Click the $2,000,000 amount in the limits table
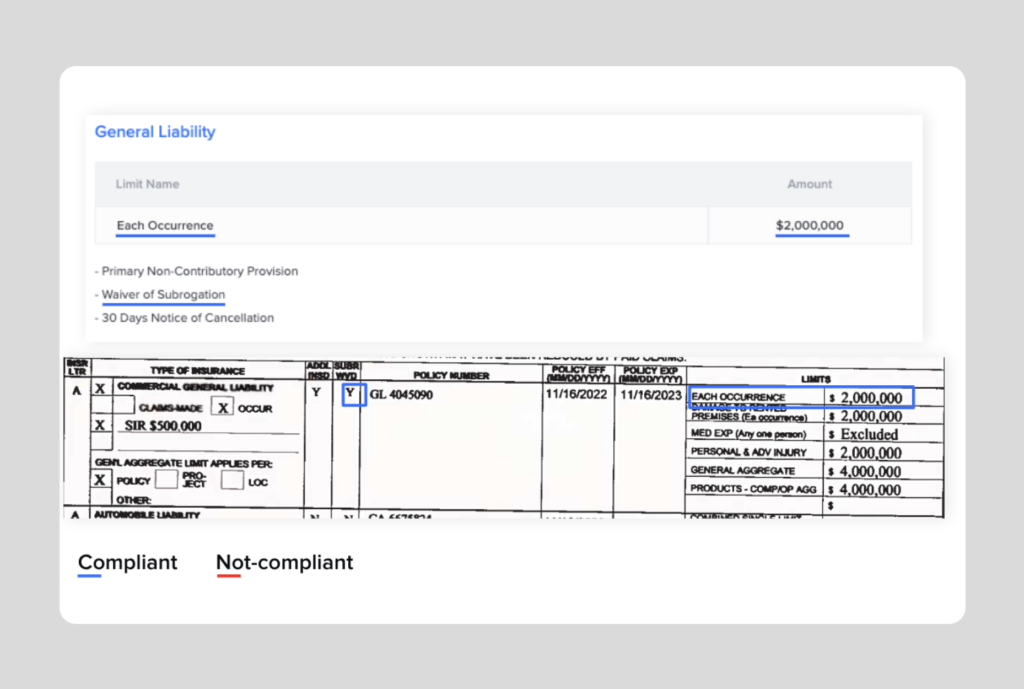1024x689 pixels. click(810, 225)
